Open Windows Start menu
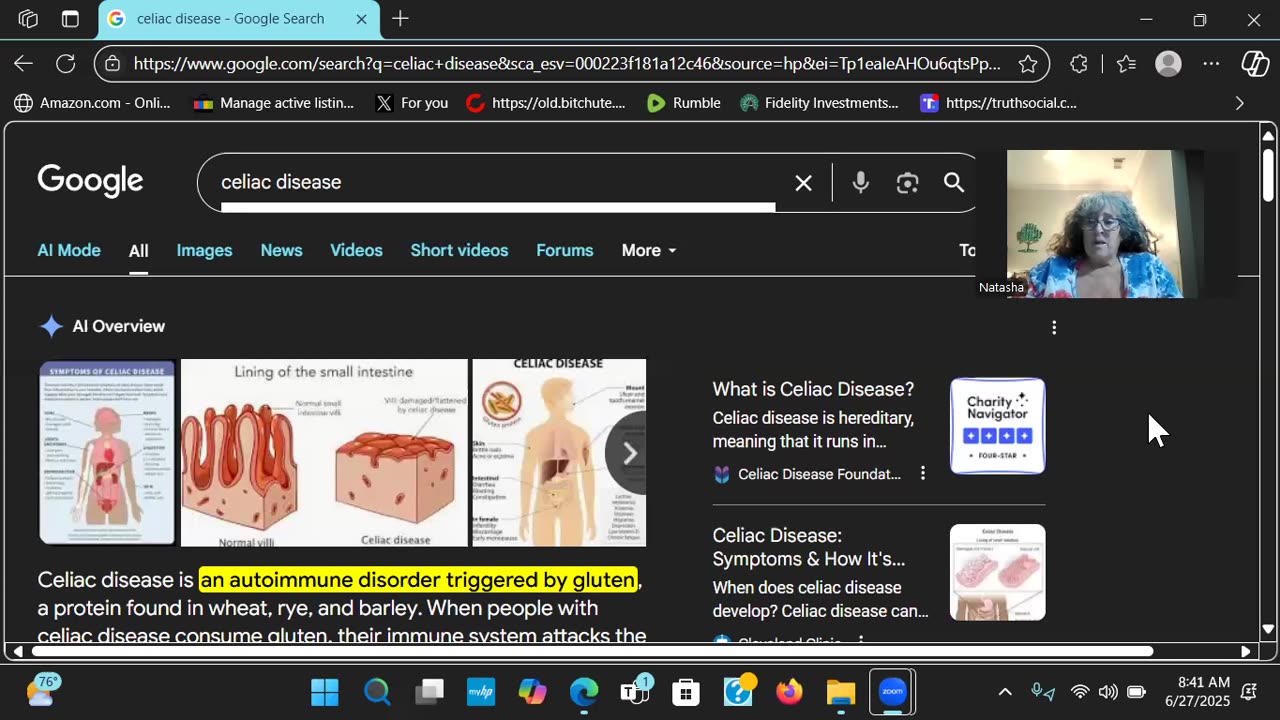Image resolution: width=1280 pixels, height=720 pixels. coord(325,692)
